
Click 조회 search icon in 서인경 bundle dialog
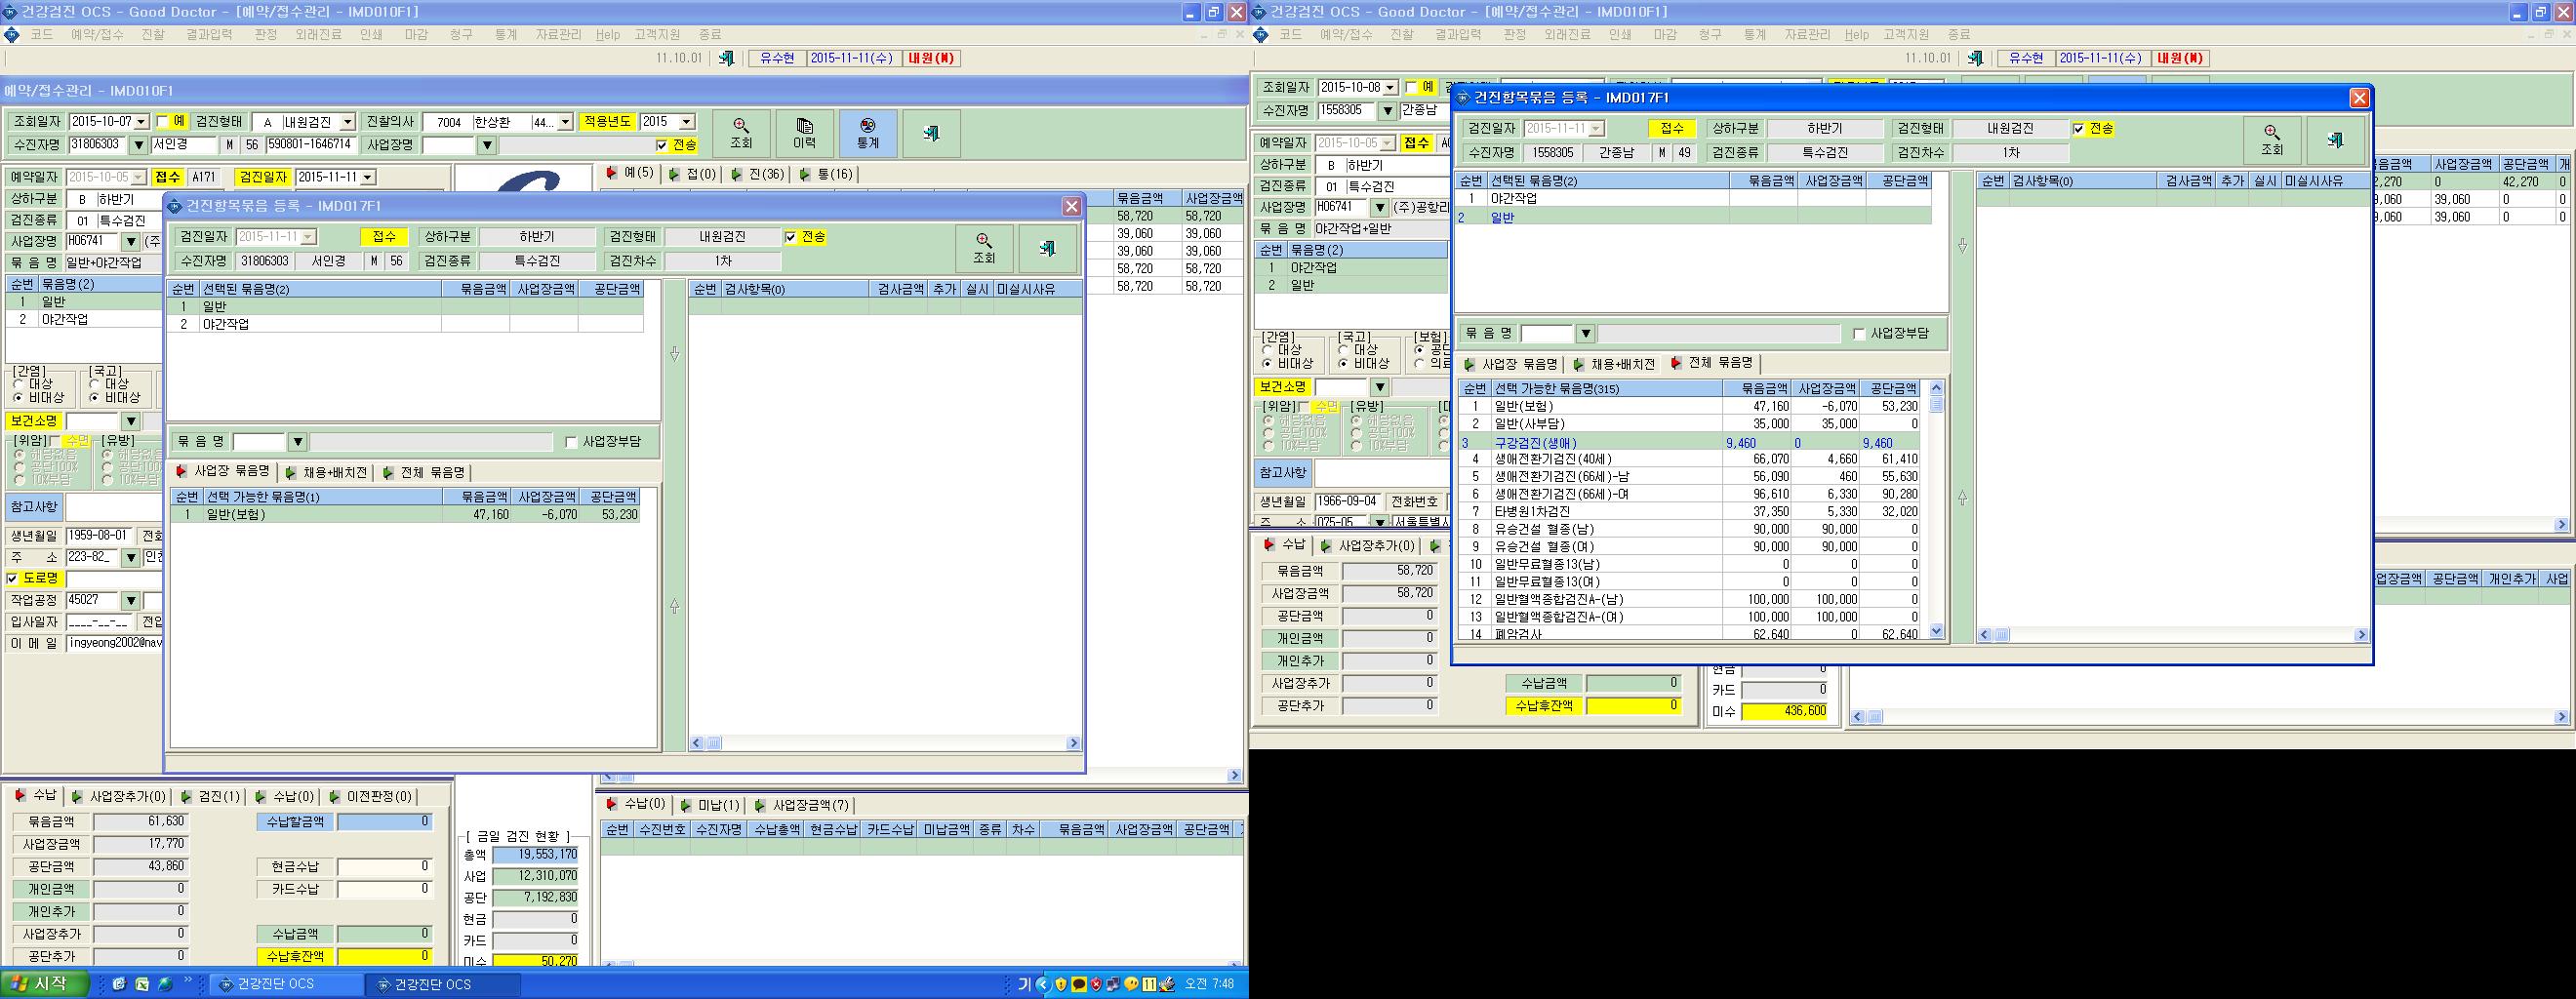click(984, 248)
